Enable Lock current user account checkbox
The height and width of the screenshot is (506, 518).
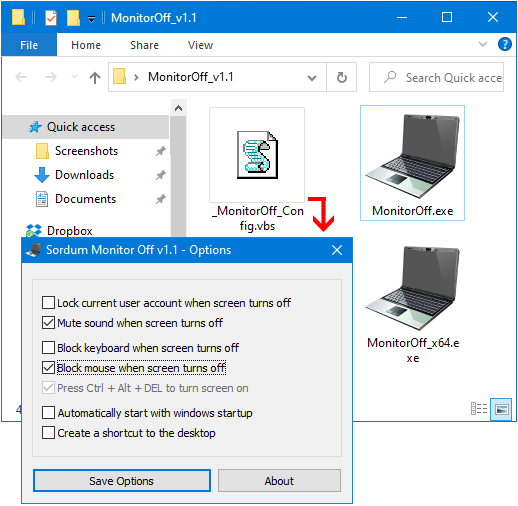[x=49, y=303]
